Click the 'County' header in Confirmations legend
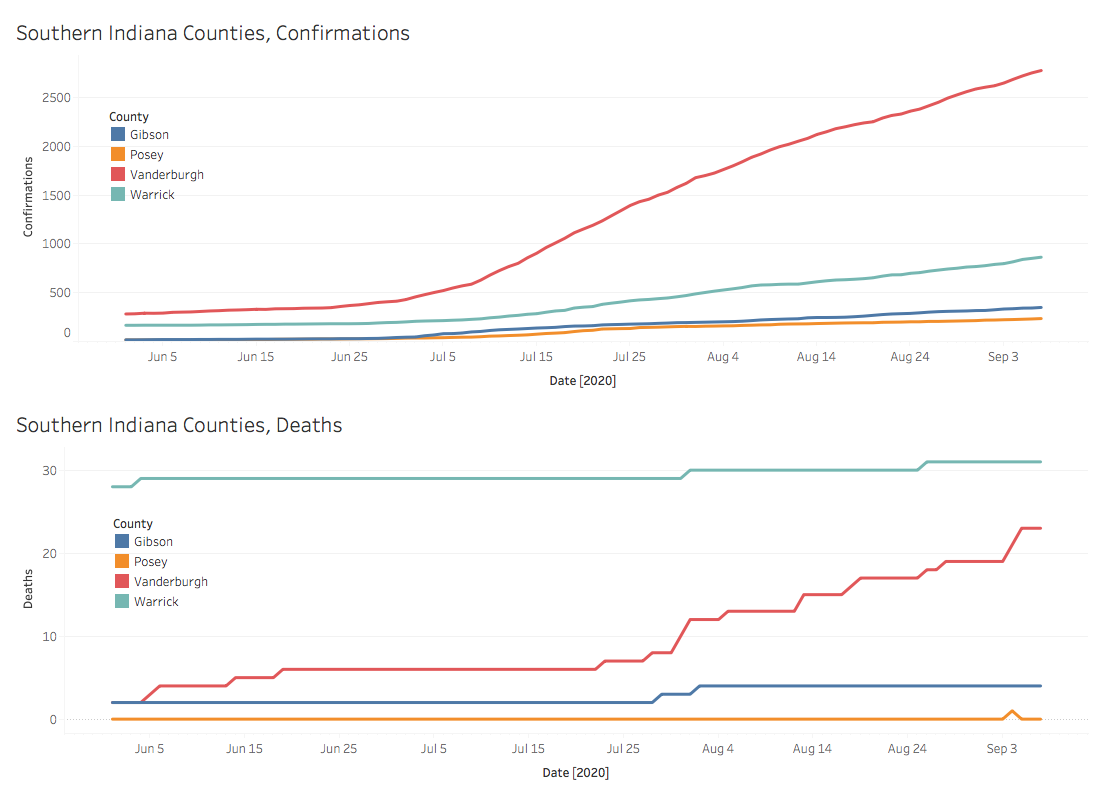The image size is (1100, 800). point(129,117)
